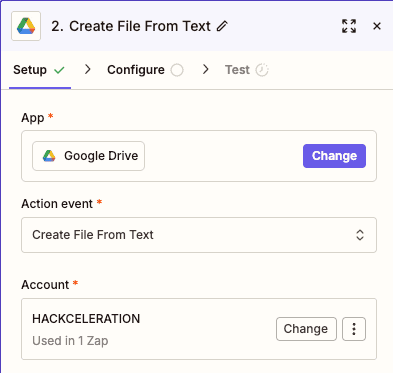Screen dimensions: 393x373
Task: Click the Account field label
Action: coord(45,285)
